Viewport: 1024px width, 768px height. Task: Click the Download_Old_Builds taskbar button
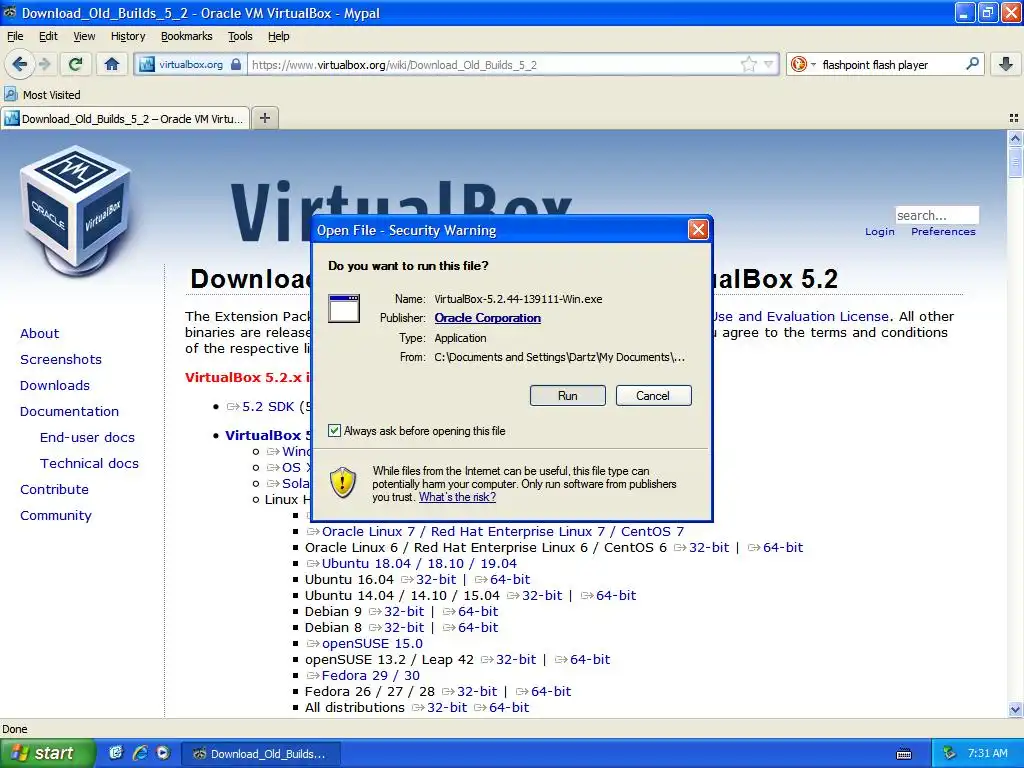pyautogui.click(x=259, y=754)
